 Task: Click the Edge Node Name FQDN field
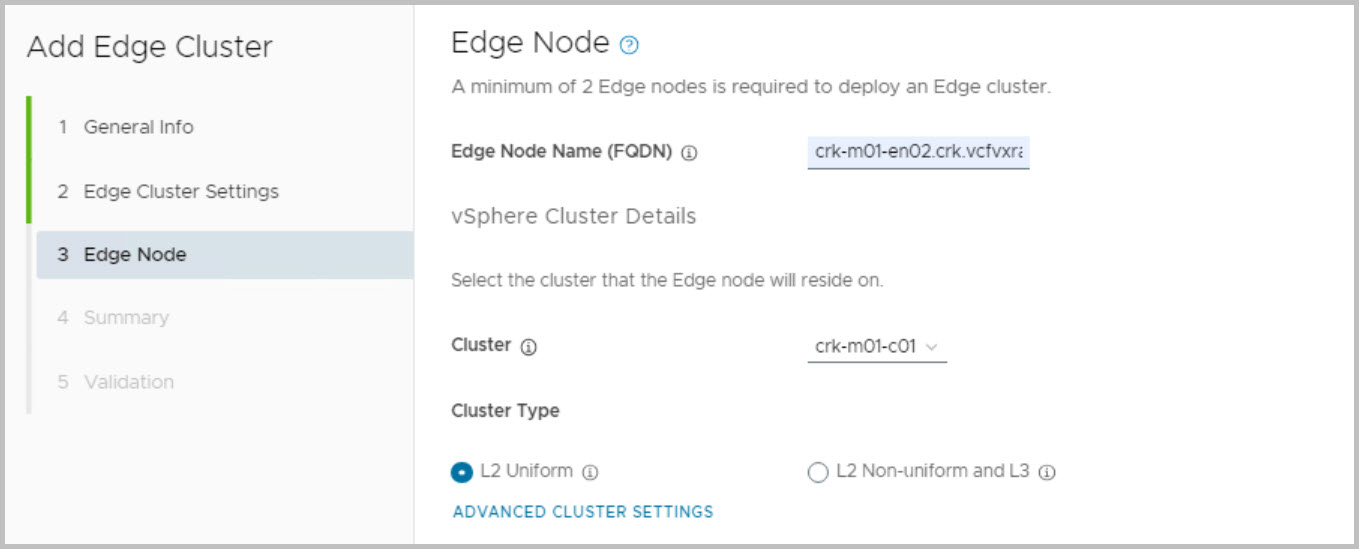918,153
